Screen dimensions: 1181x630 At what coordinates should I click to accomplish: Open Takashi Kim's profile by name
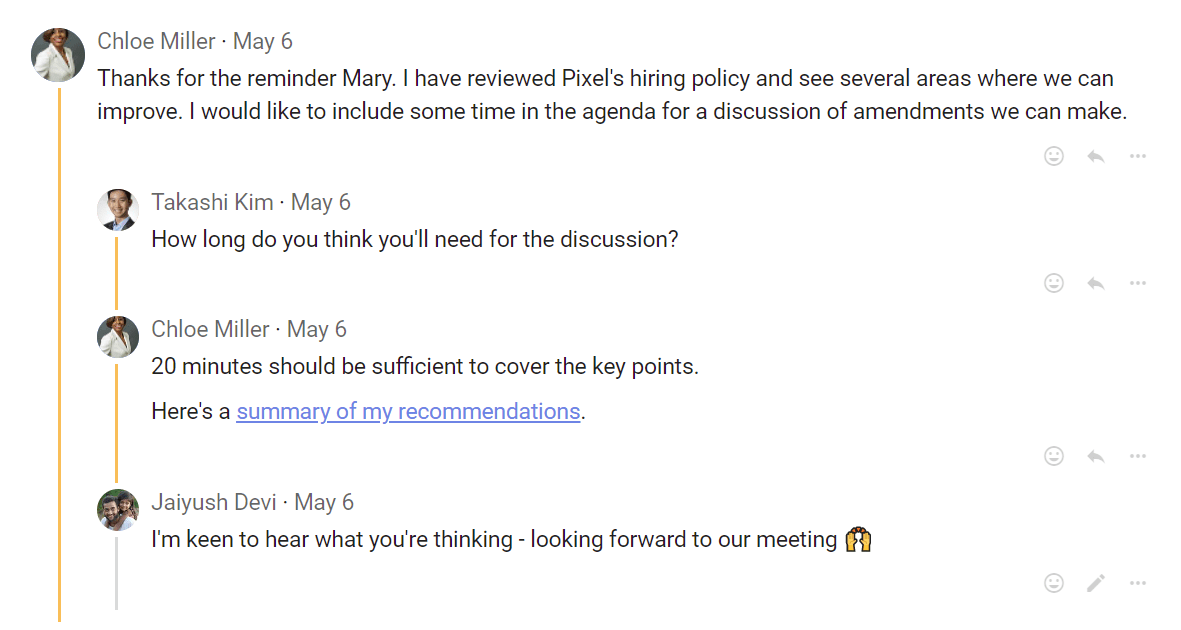212,202
